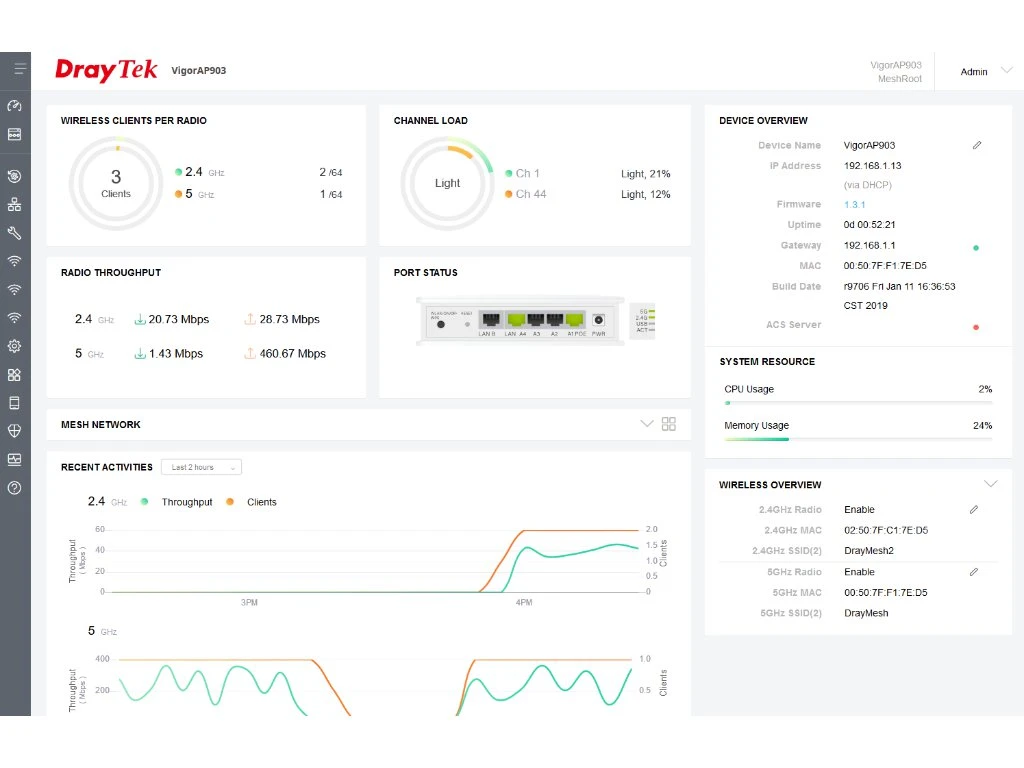
Task: Open the Admin user menu
Action: coord(984,71)
